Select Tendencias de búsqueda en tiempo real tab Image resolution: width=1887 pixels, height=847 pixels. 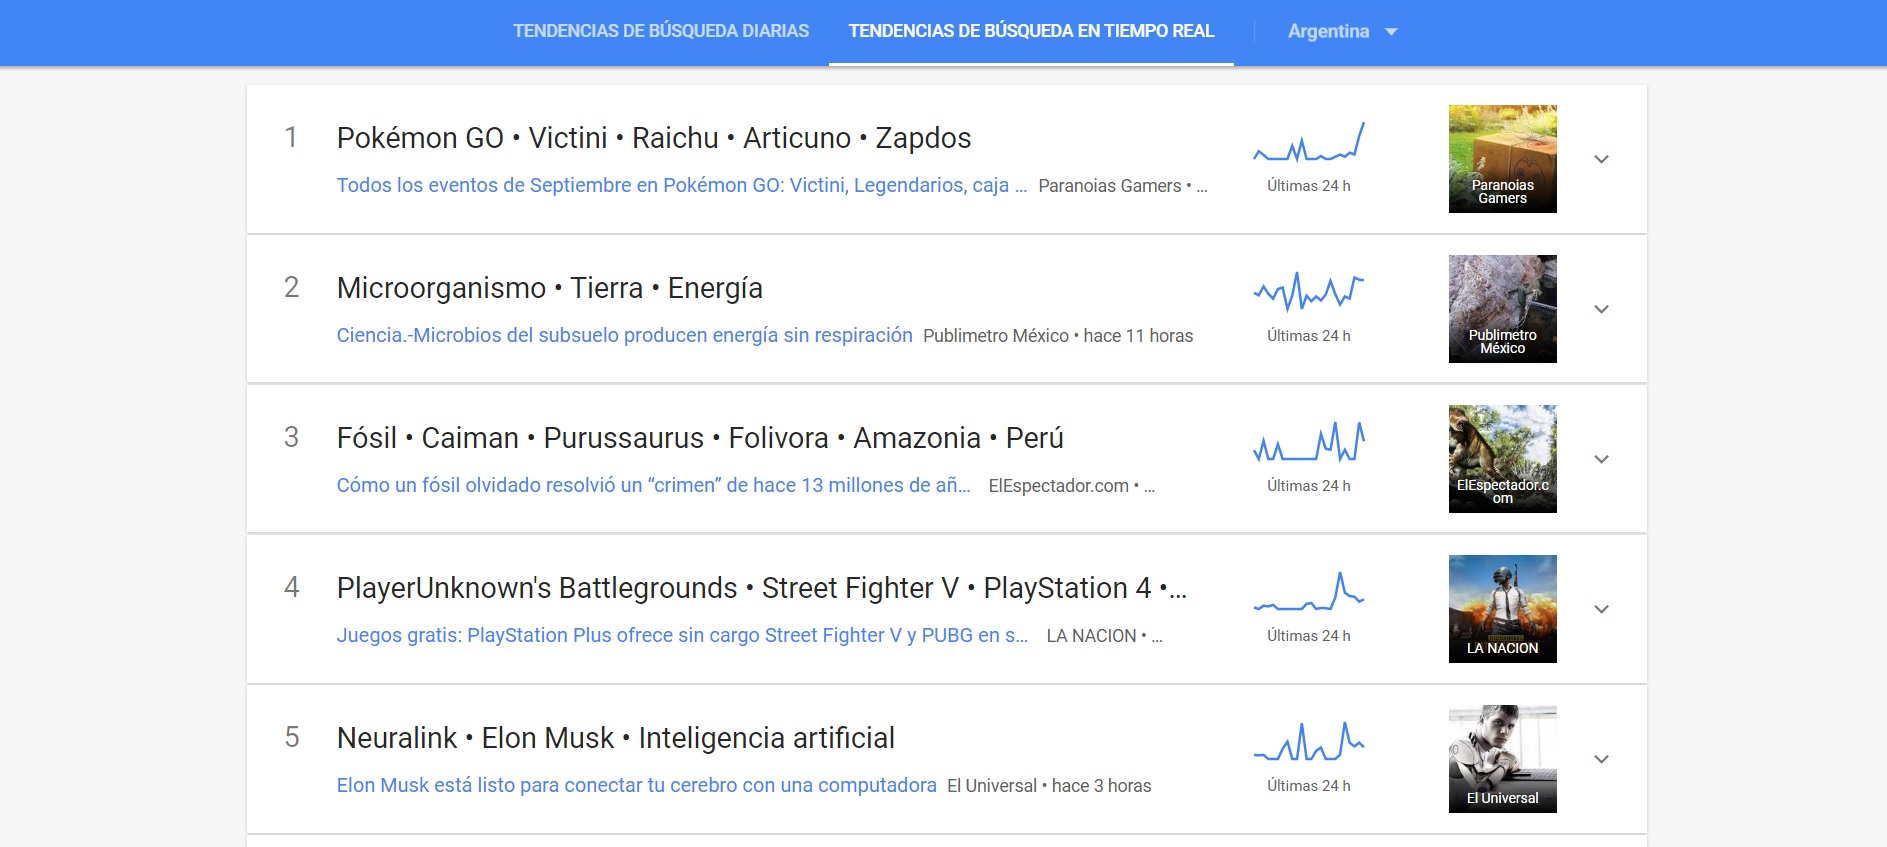(1031, 31)
